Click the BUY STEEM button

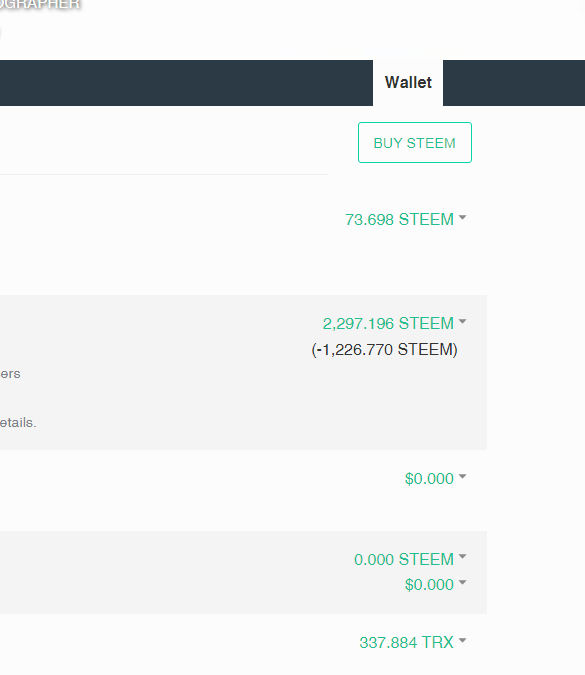(x=415, y=142)
